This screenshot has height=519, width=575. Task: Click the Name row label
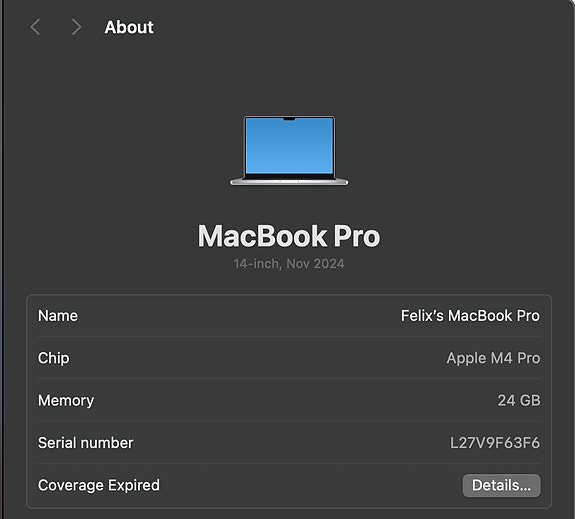coord(58,316)
